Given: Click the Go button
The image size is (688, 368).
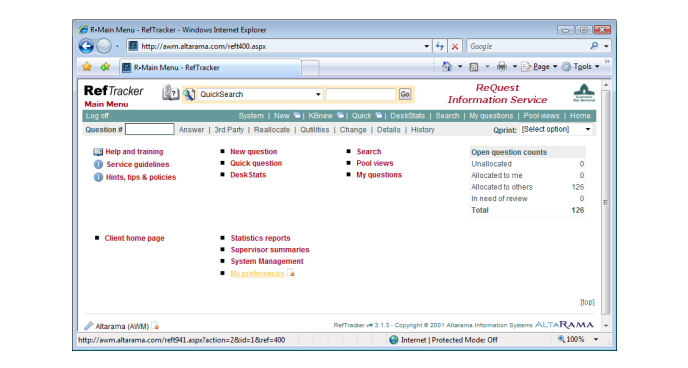Looking at the screenshot, I should [x=405, y=94].
